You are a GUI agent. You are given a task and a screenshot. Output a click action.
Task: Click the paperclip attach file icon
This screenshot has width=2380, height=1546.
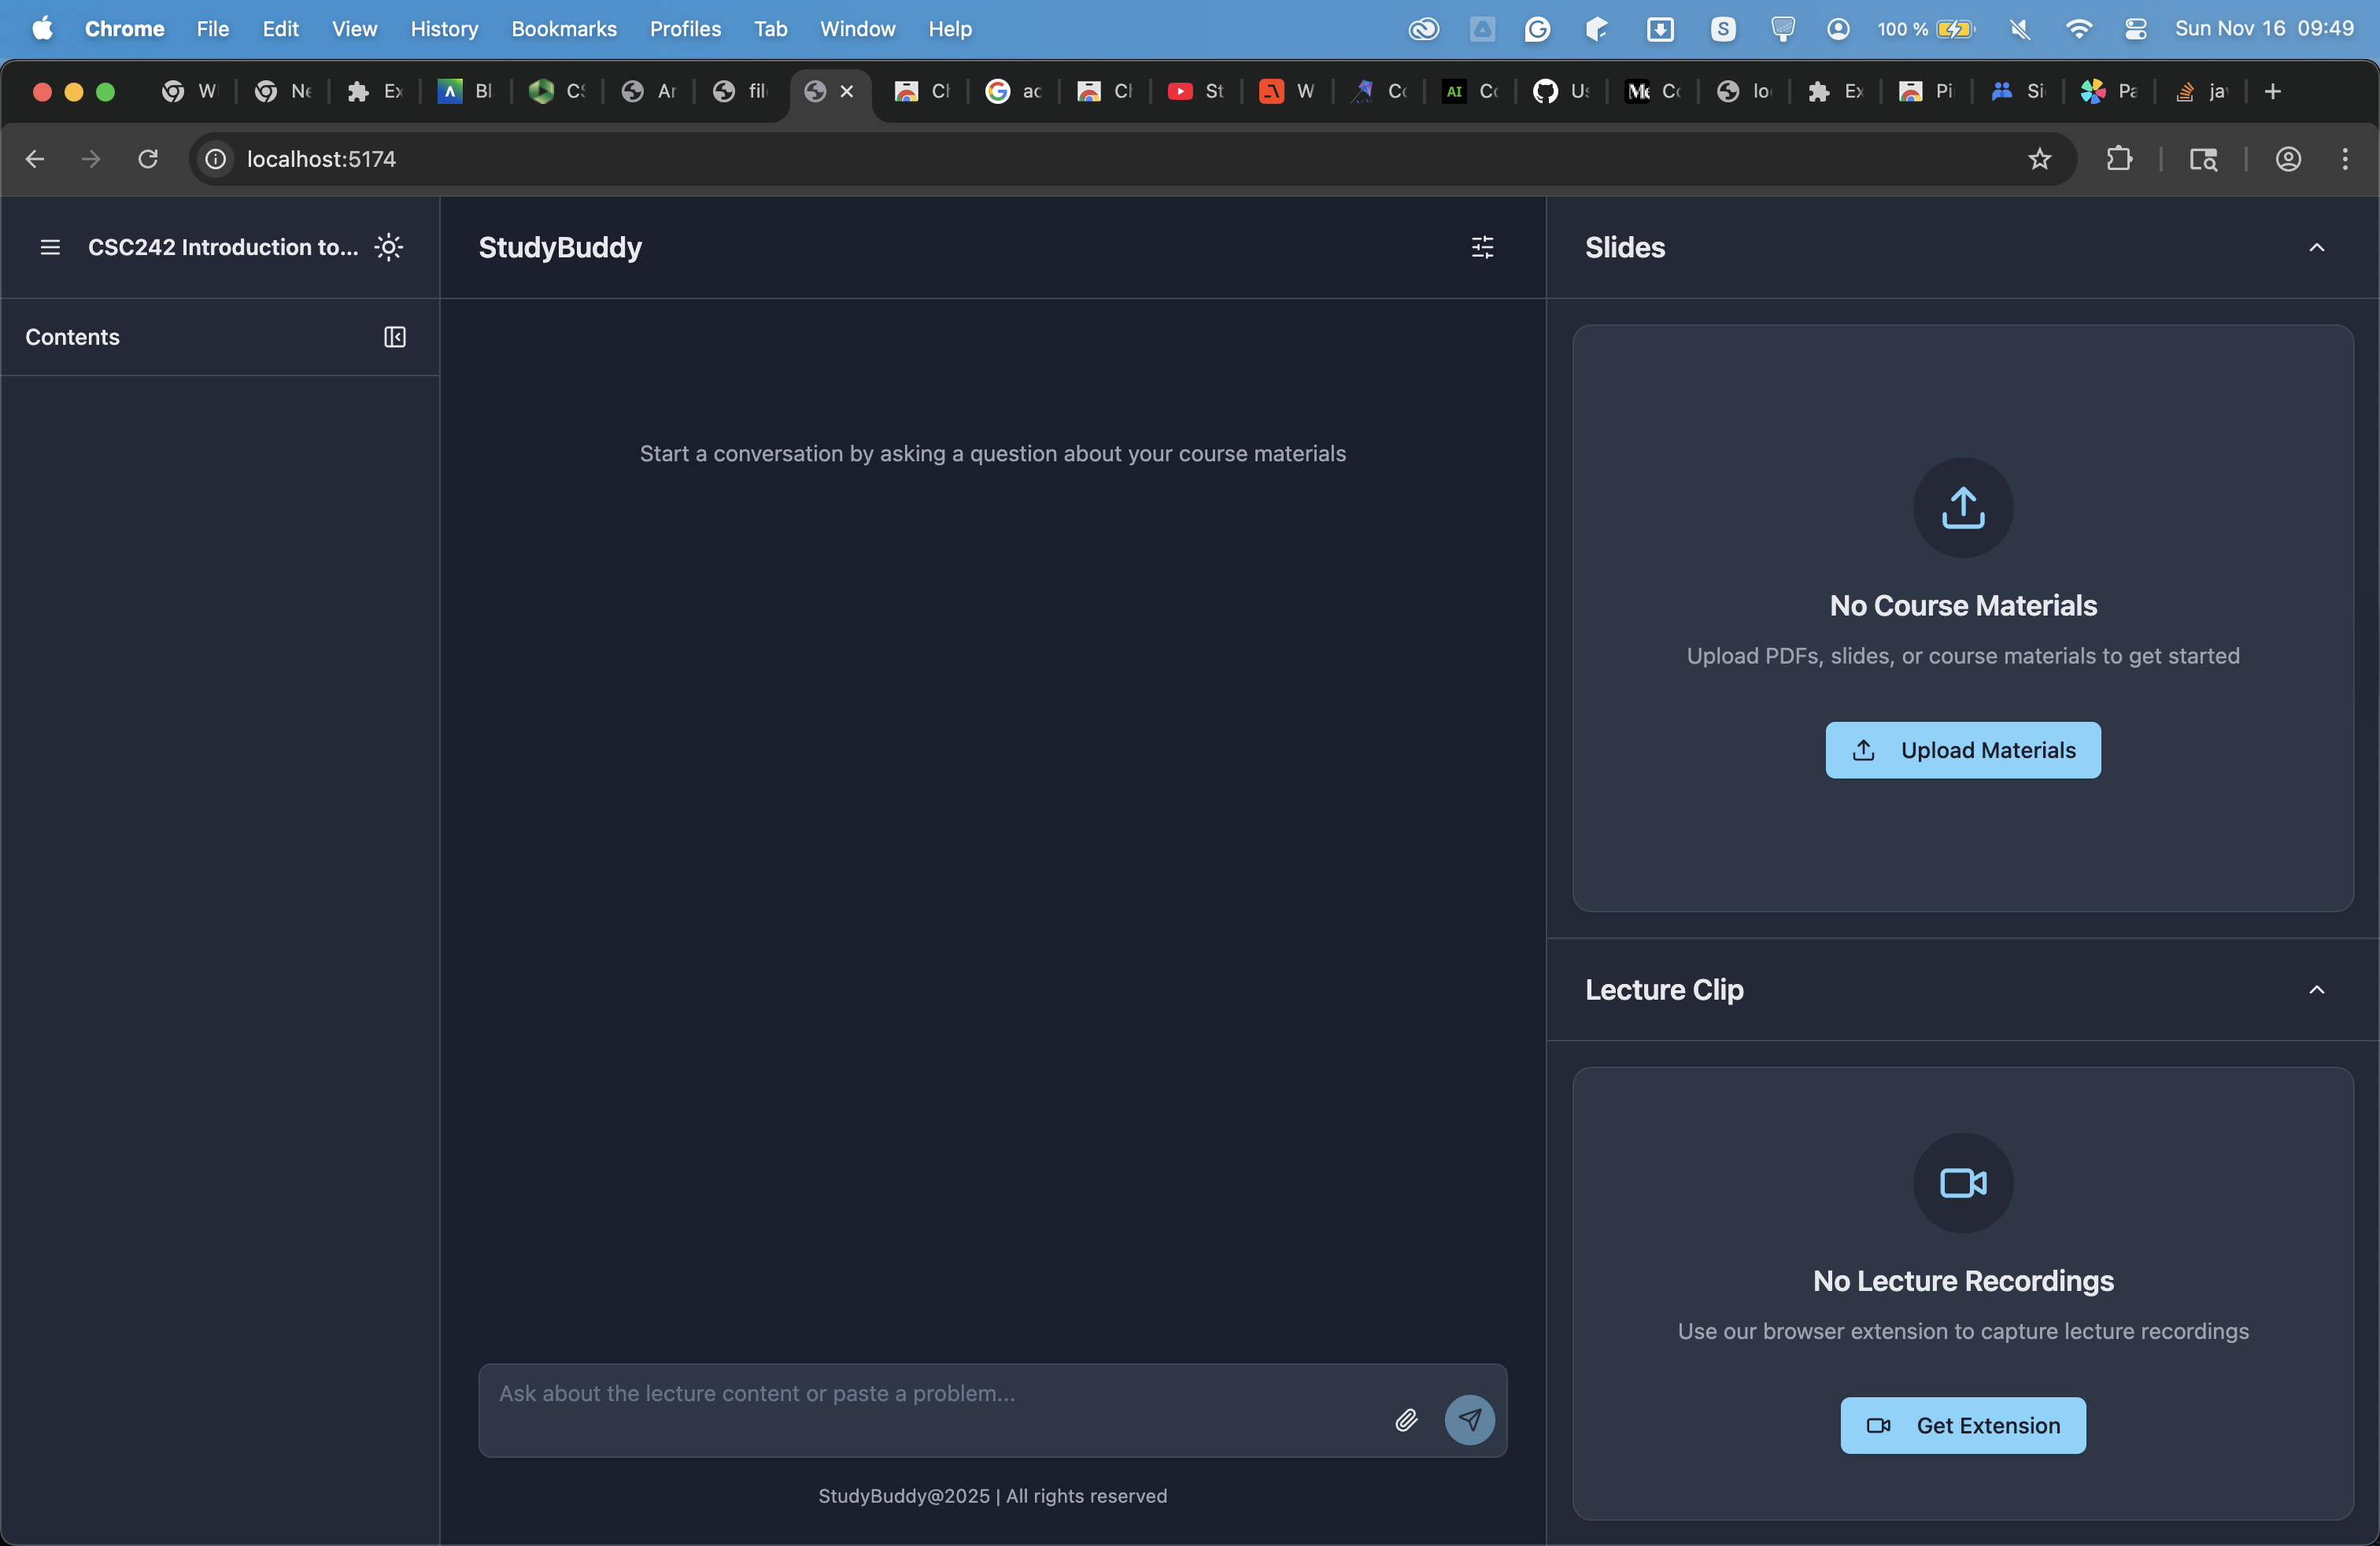coord(1406,1420)
